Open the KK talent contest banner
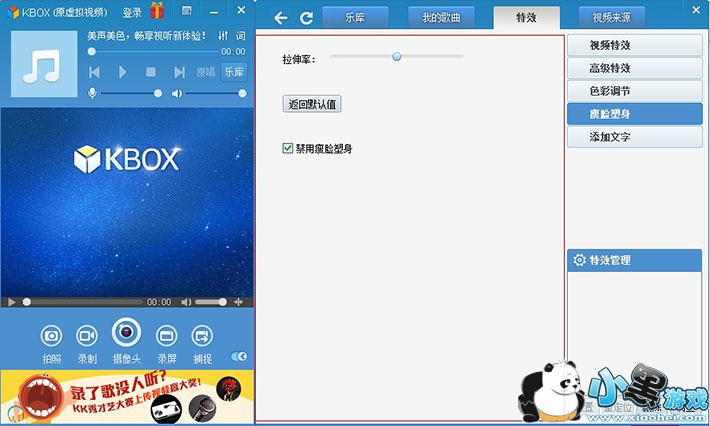Viewport: 710px width, 426px height. click(x=127, y=397)
